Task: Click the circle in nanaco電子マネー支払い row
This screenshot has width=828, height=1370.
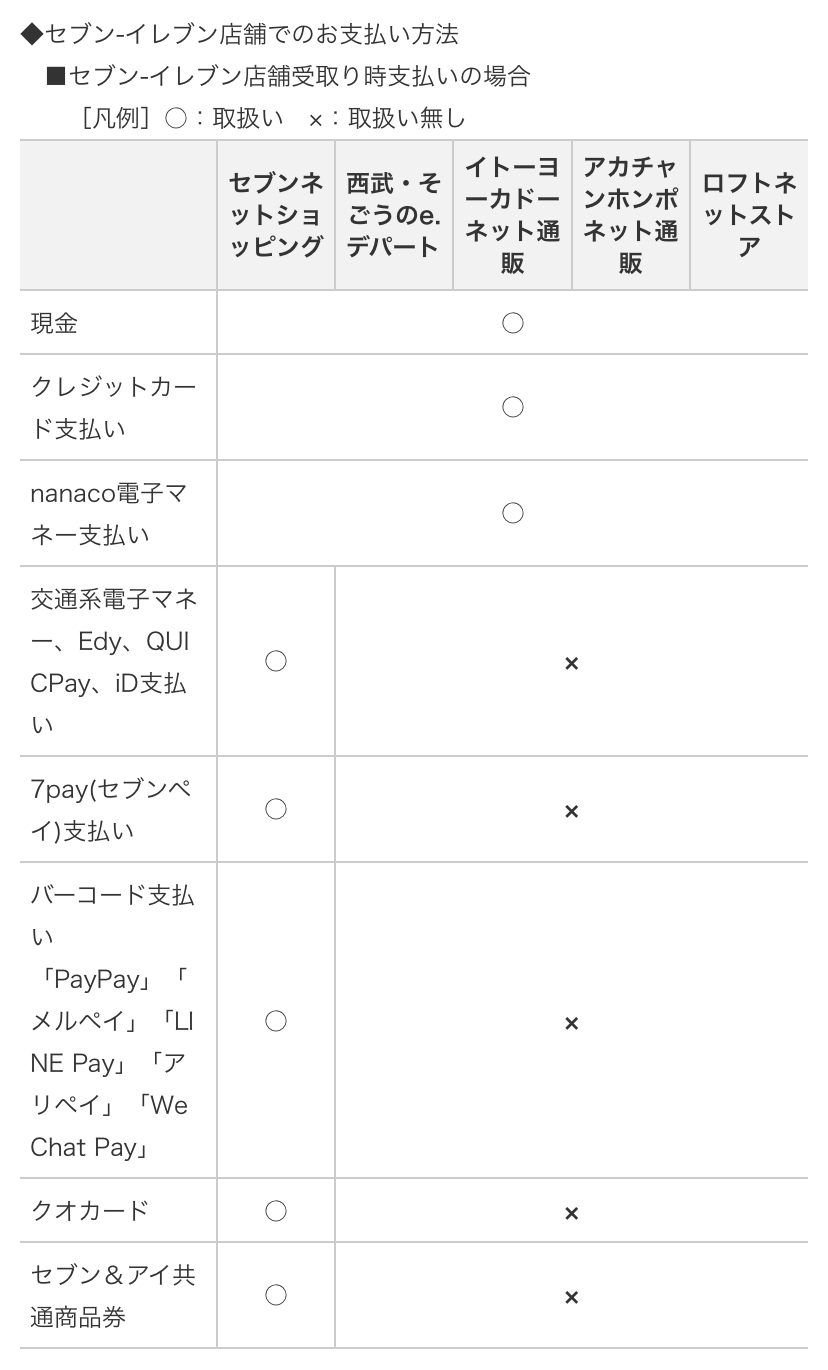Action: tap(512, 513)
